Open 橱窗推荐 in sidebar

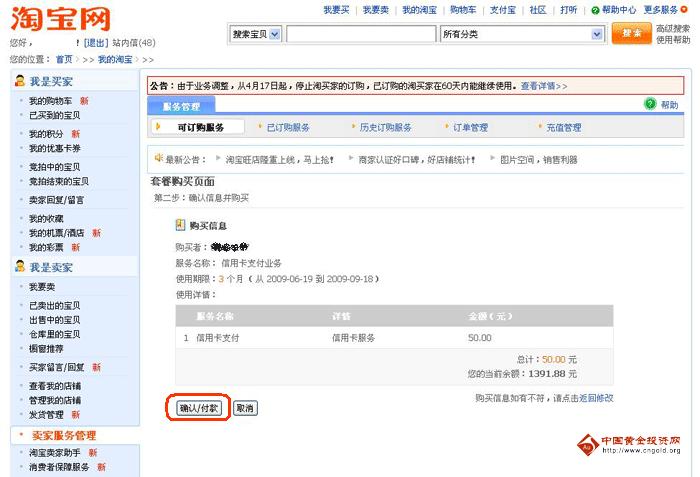pos(46,348)
